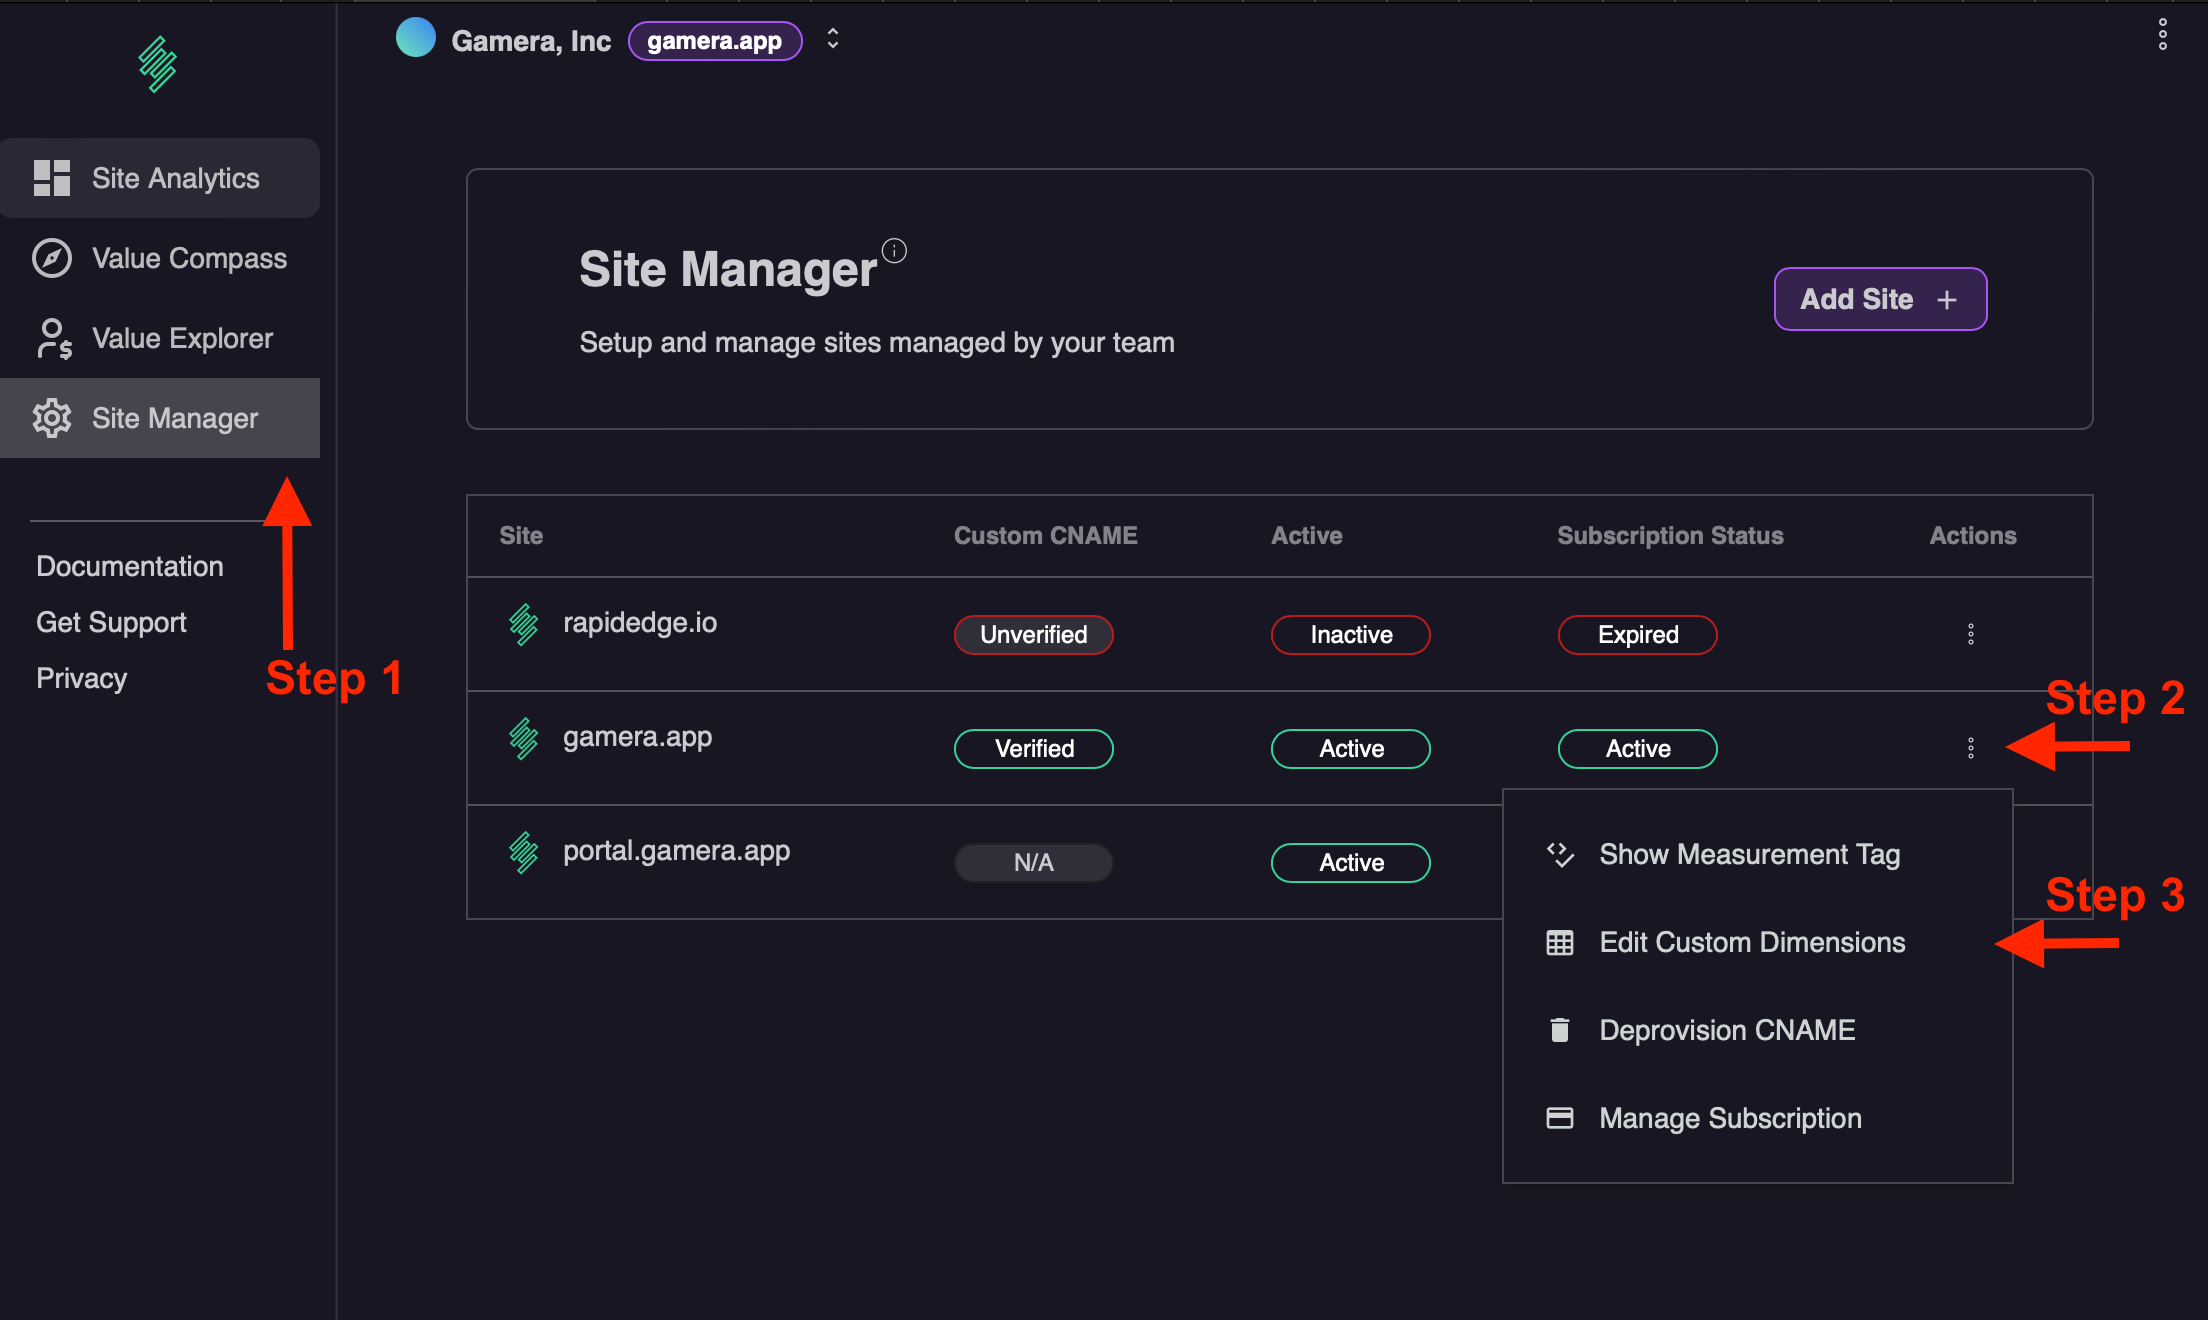This screenshot has height=1320, width=2208.
Task: Click the info icon beside Site Manager title
Action: point(894,250)
